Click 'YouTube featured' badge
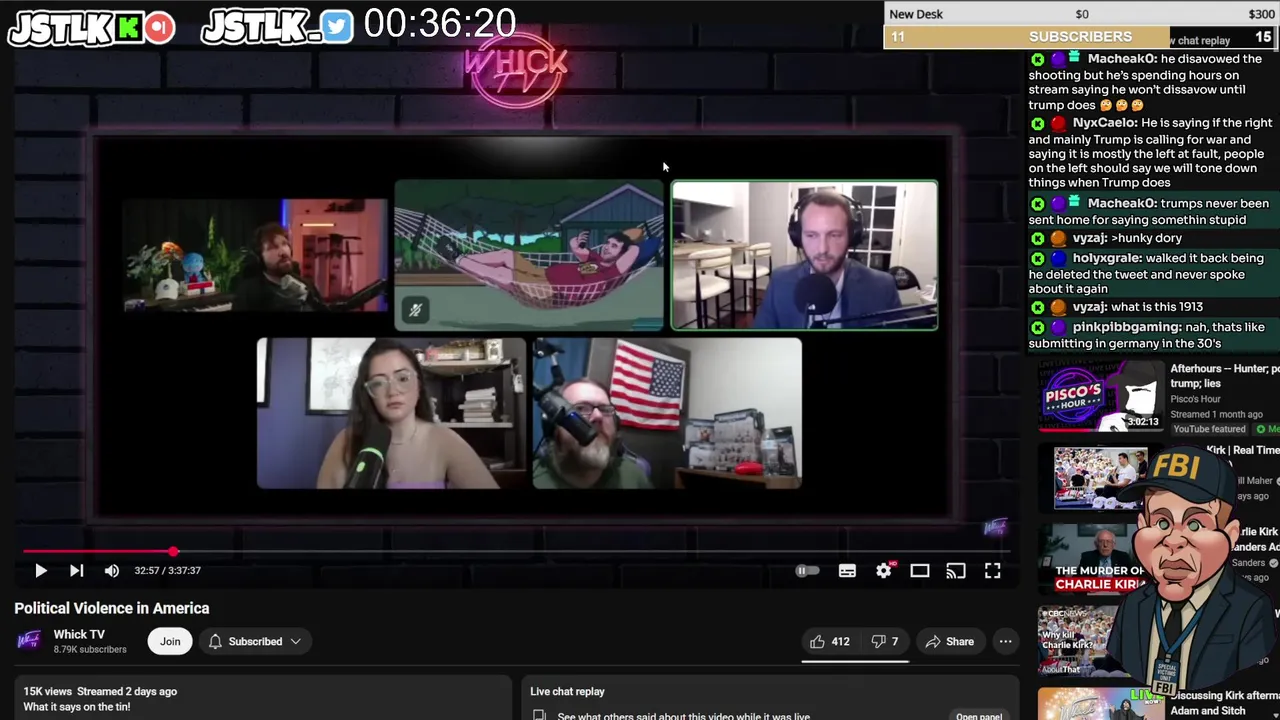Screen dimensions: 1280x720 (1209, 429)
